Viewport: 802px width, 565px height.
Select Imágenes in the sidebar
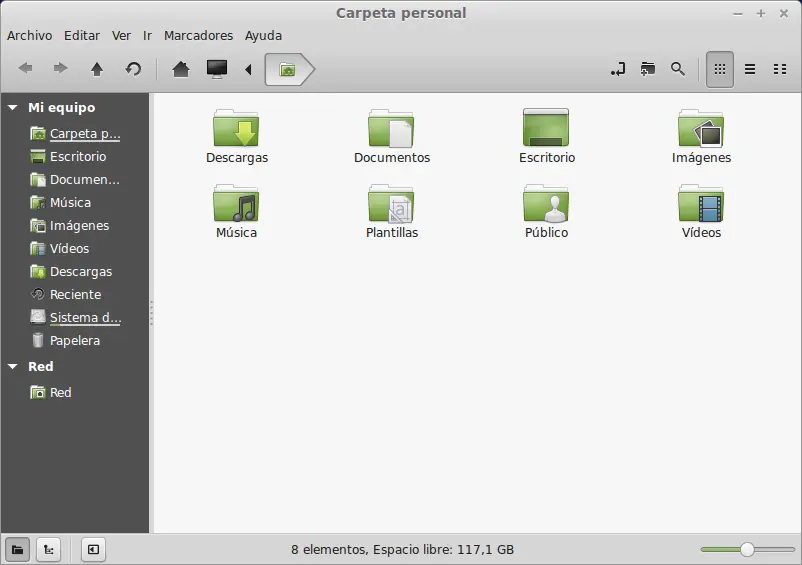pyautogui.click(x=70, y=225)
